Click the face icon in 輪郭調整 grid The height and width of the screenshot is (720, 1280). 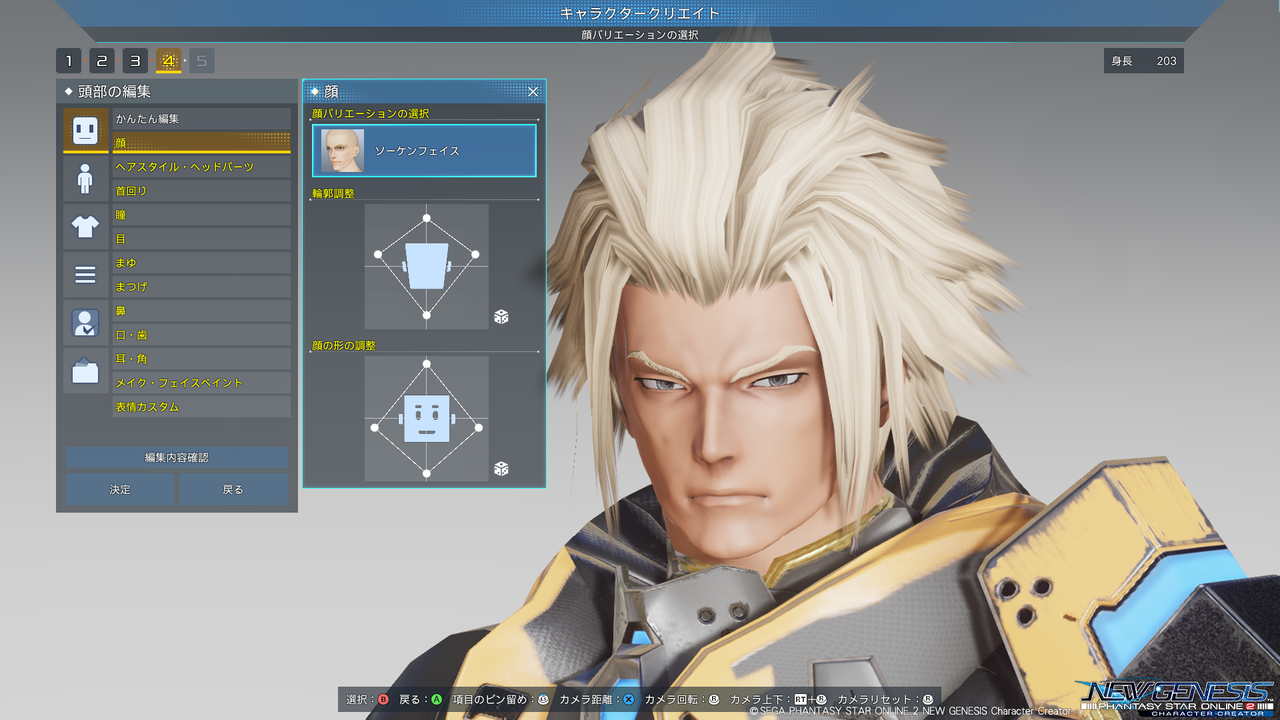click(x=427, y=266)
